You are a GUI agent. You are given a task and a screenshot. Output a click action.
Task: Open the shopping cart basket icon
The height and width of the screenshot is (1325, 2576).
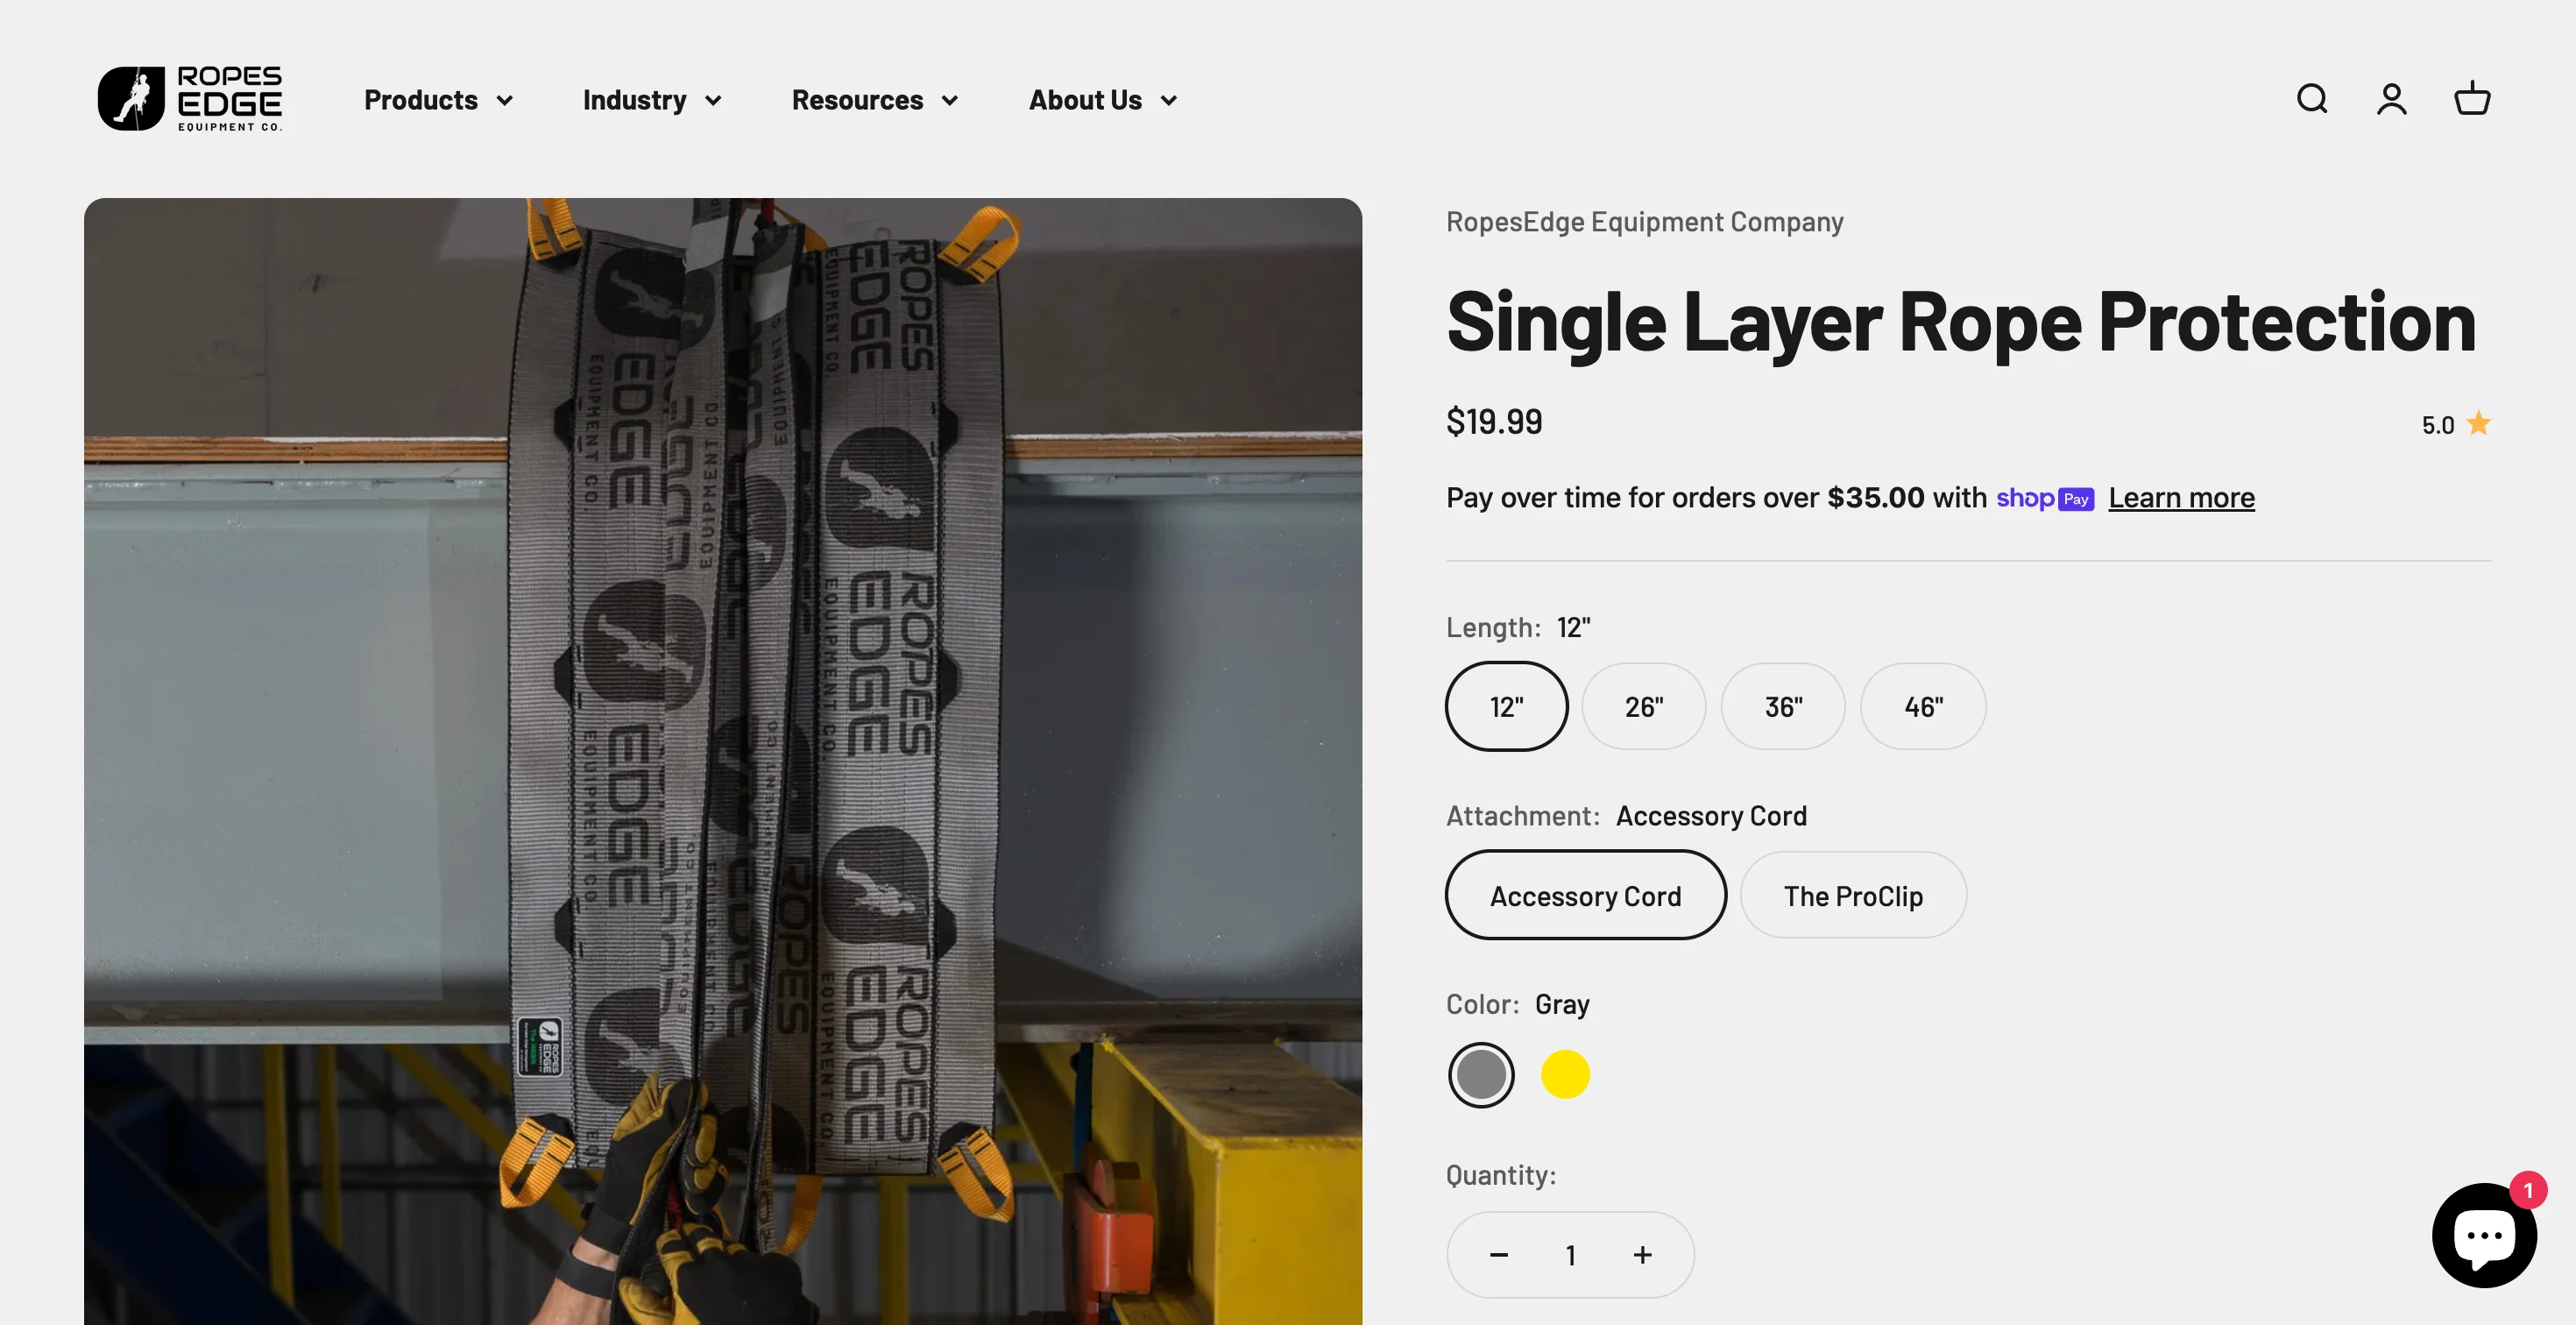(x=2472, y=98)
